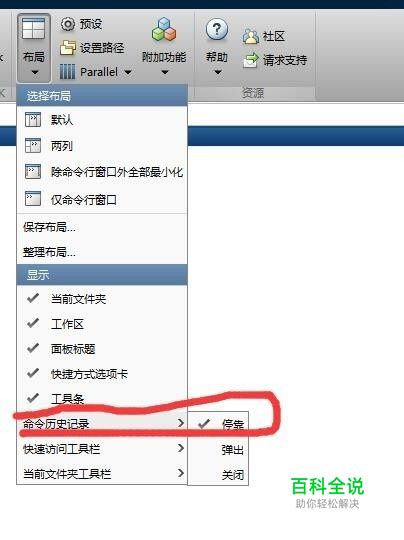Open the 布局 layout button

(x=33, y=48)
